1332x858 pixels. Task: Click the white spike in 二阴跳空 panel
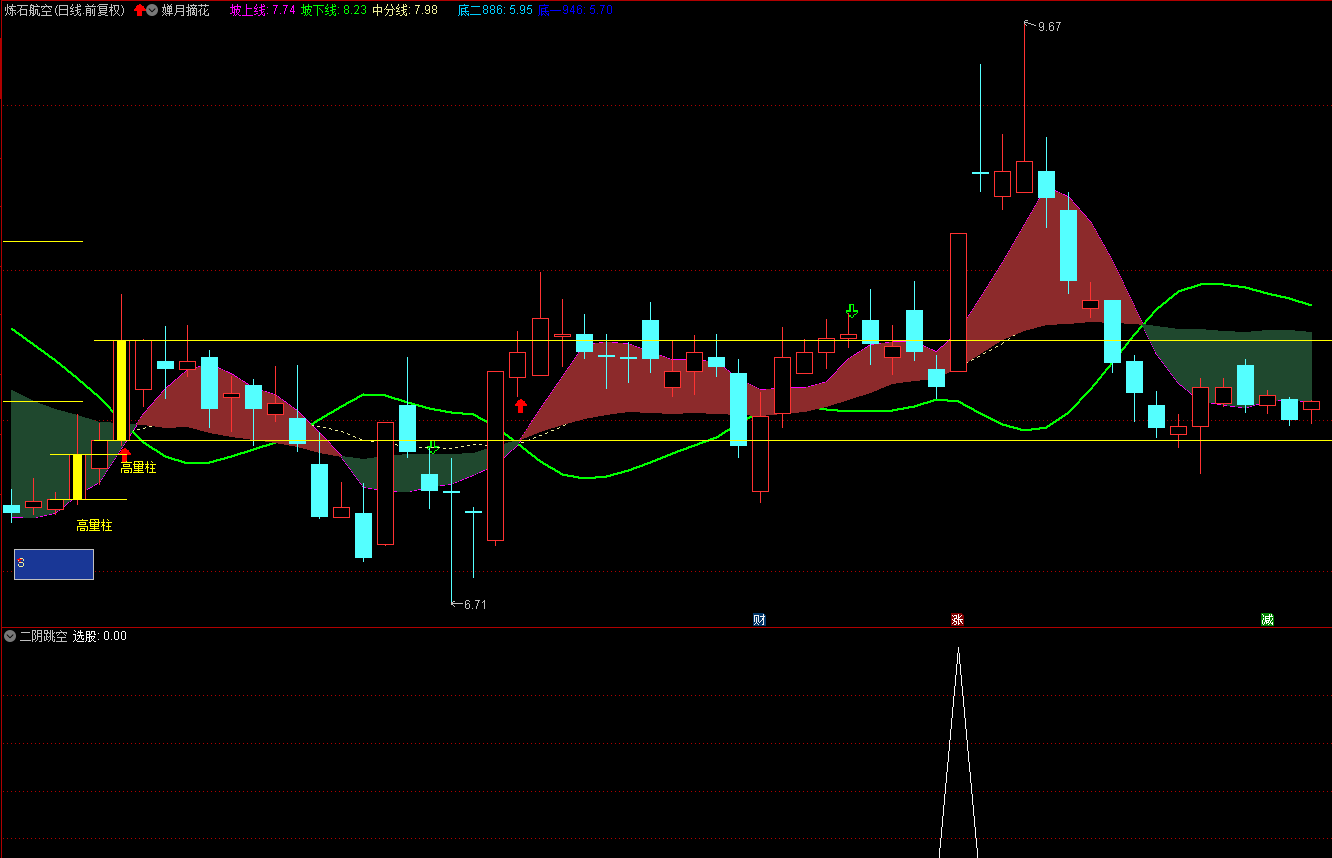tap(958, 752)
